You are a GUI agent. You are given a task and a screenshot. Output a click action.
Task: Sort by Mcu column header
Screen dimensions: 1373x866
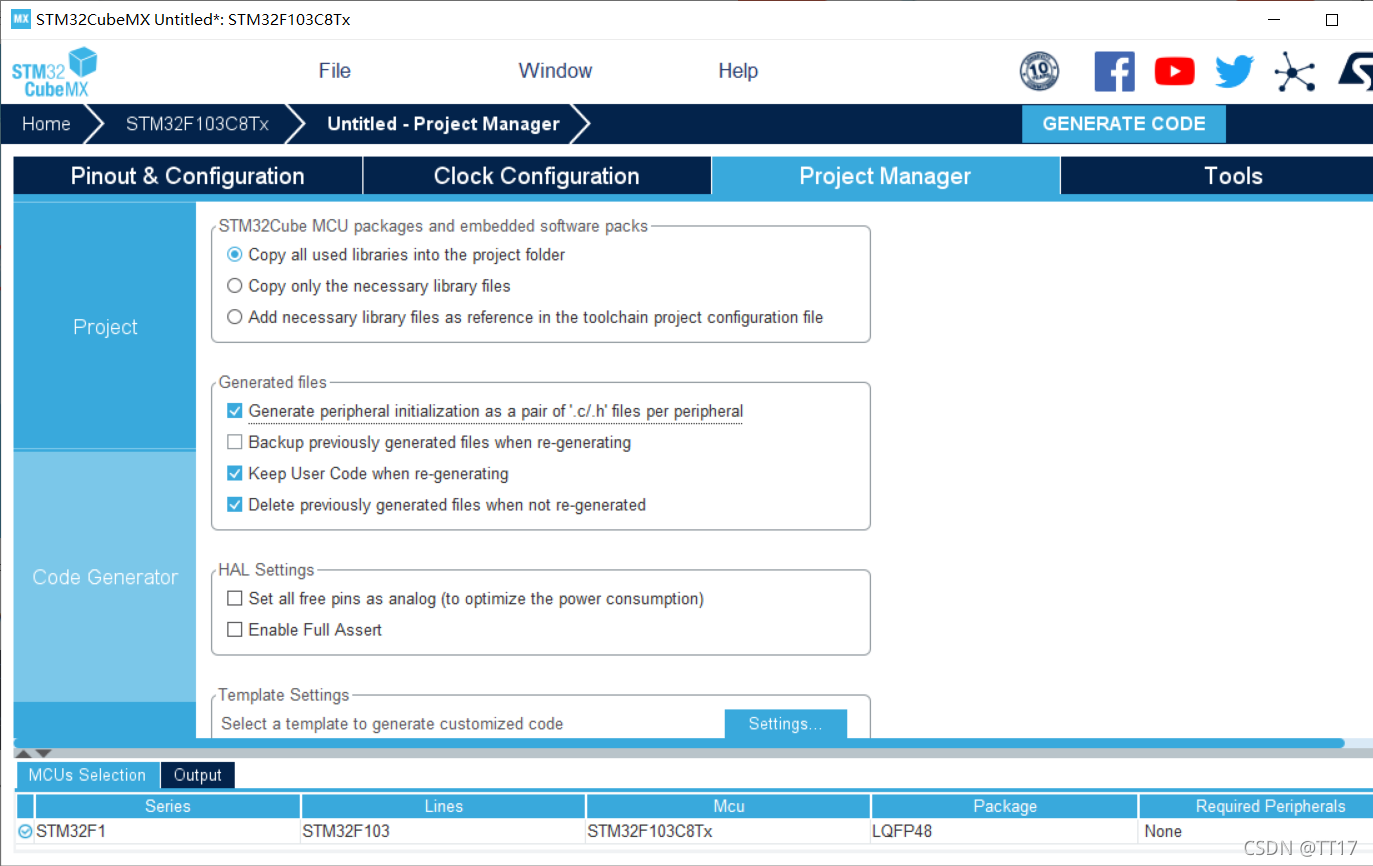click(728, 806)
